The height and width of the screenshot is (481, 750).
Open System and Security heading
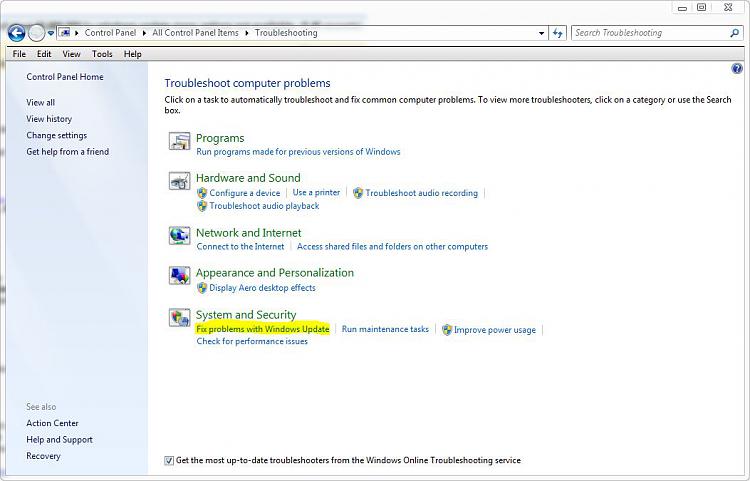(x=246, y=315)
